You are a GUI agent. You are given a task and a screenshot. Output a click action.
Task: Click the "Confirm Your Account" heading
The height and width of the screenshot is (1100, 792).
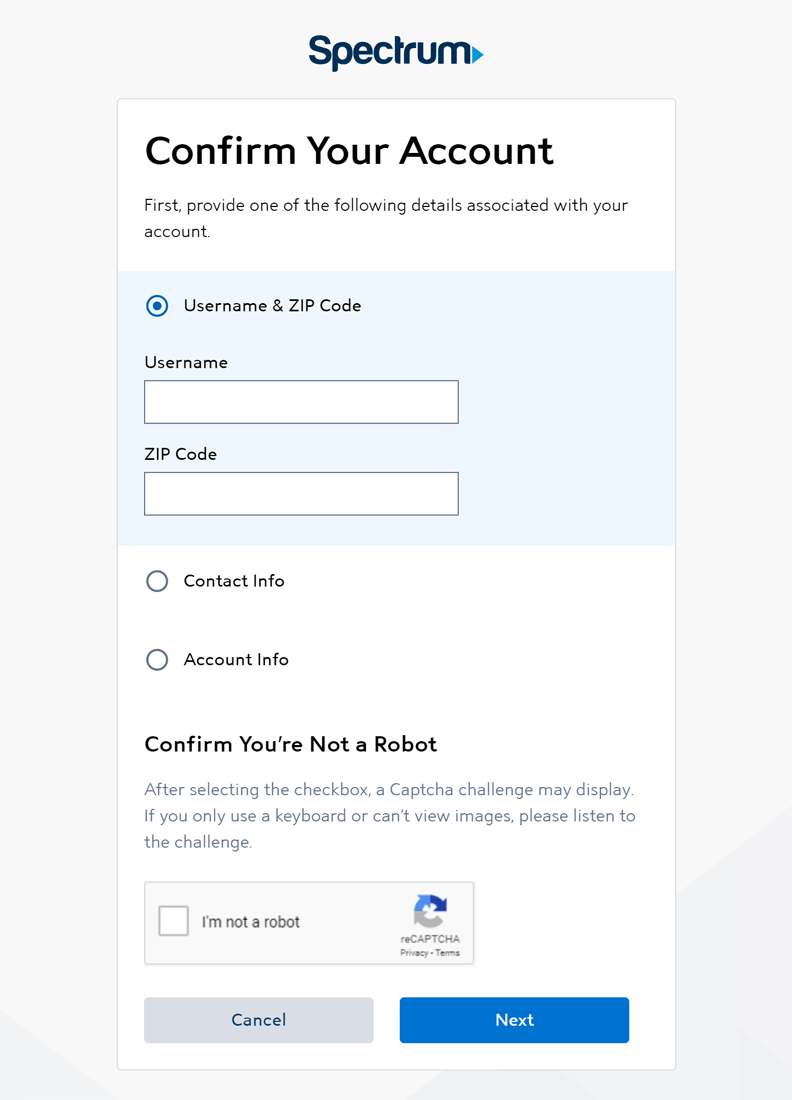coord(349,150)
